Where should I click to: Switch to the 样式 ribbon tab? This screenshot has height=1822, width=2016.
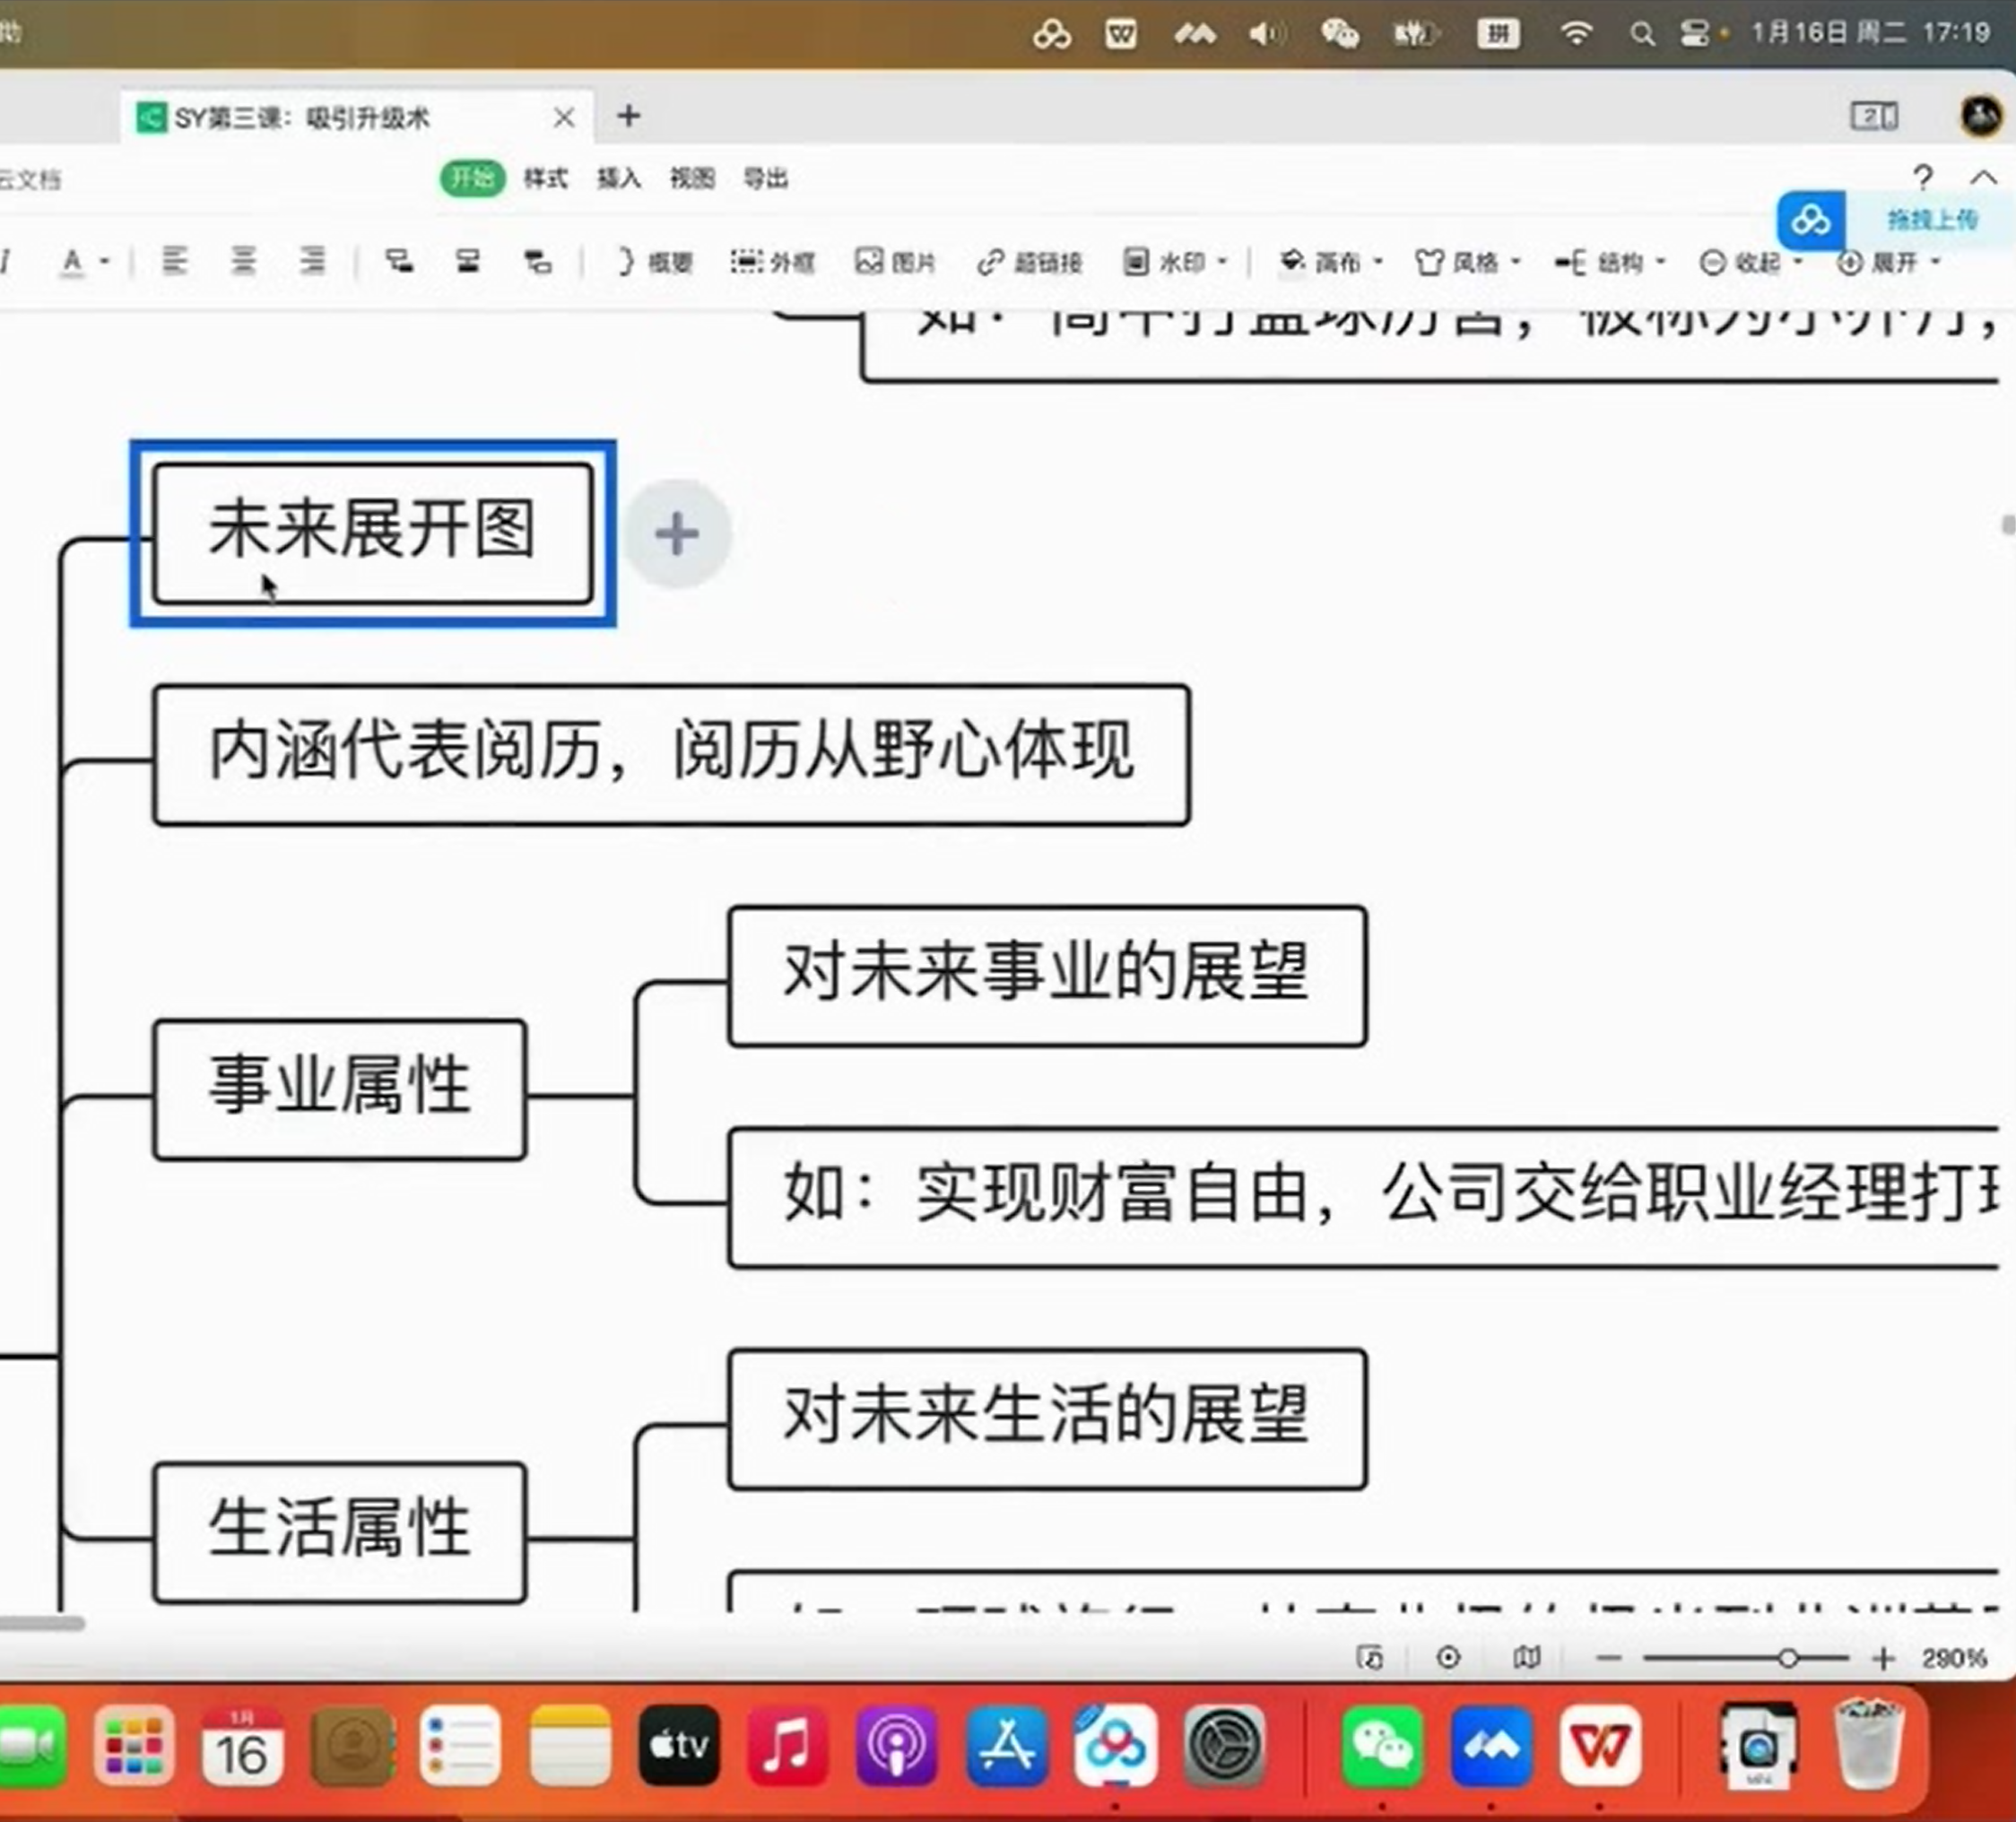[x=545, y=179]
